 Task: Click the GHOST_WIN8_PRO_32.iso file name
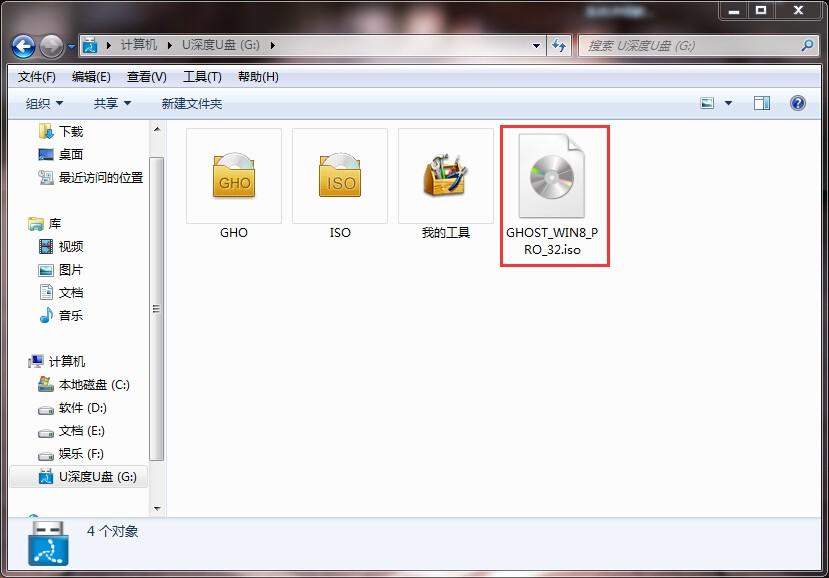[552, 241]
